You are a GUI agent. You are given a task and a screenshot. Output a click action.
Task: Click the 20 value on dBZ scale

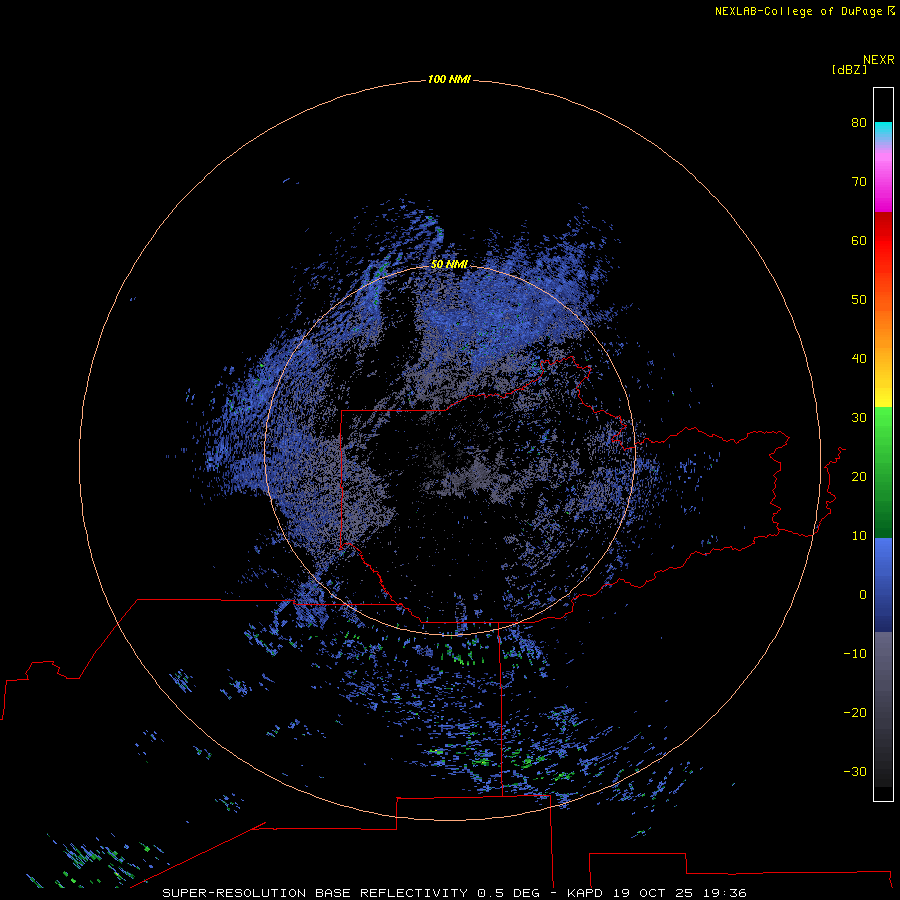859,477
